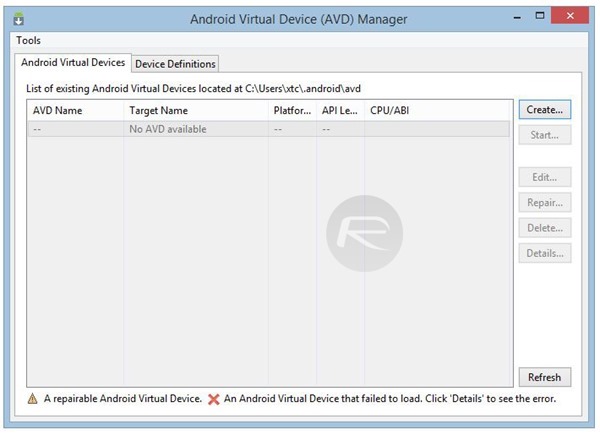Click the Repair... button

545,202
